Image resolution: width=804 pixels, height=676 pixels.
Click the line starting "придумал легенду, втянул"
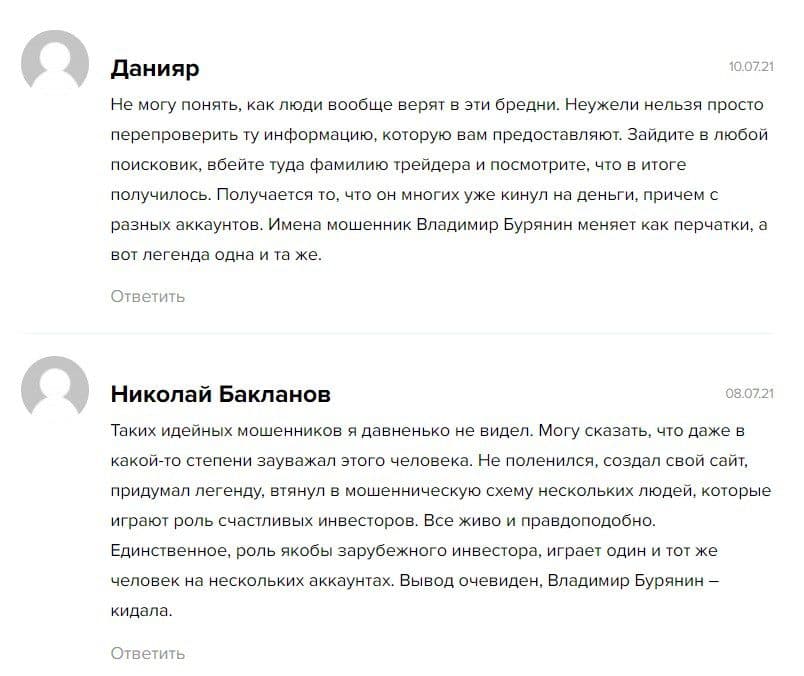pyautogui.click(x=440, y=491)
